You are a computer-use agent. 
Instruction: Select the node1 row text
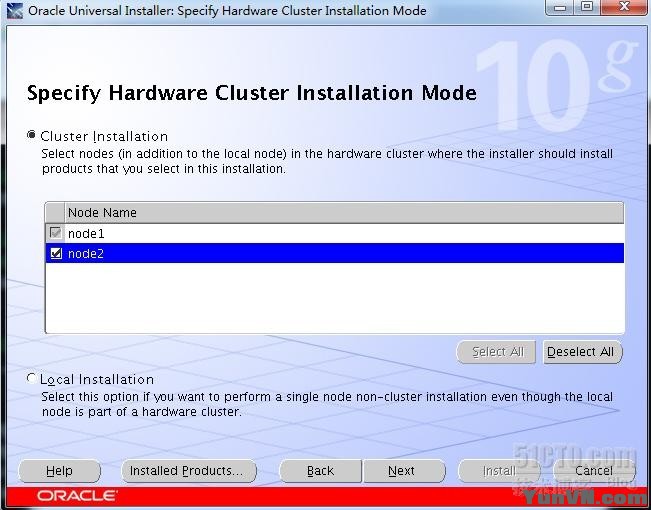pyautogui.click(x=86, y=234)
